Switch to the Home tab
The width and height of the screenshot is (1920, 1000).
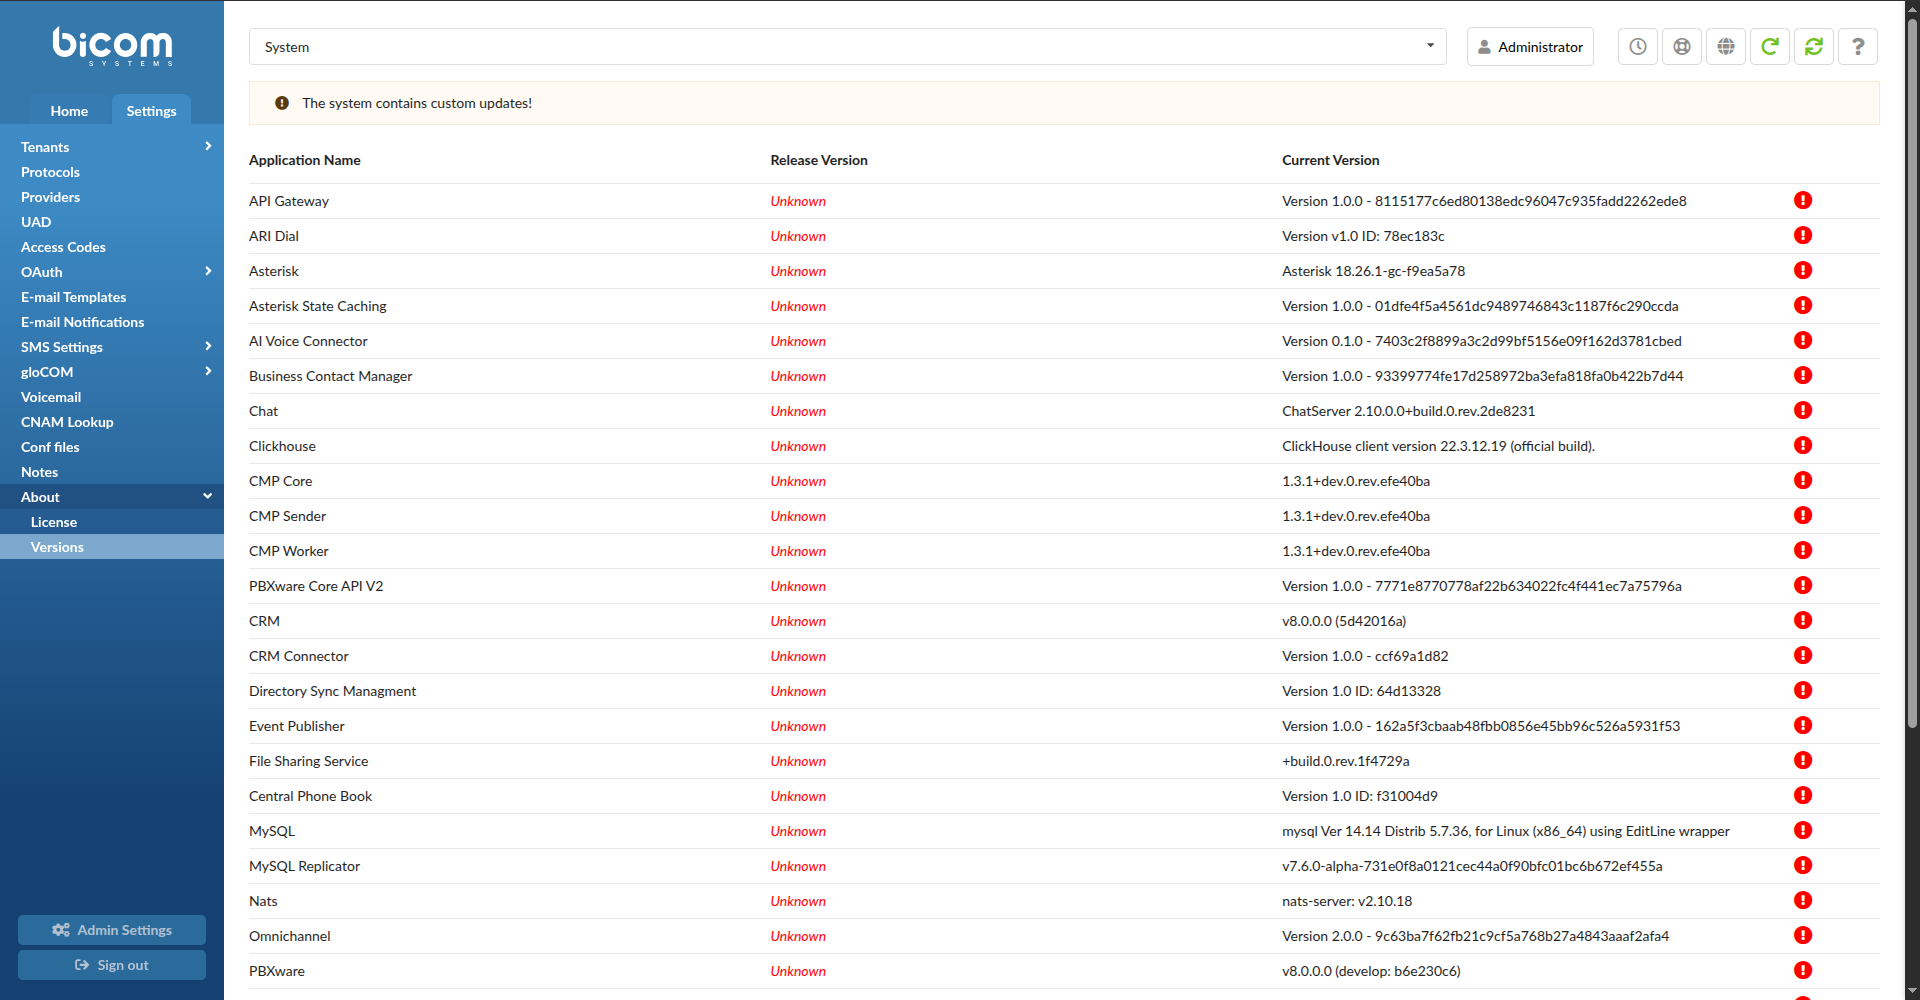click(x=69, y=111)
